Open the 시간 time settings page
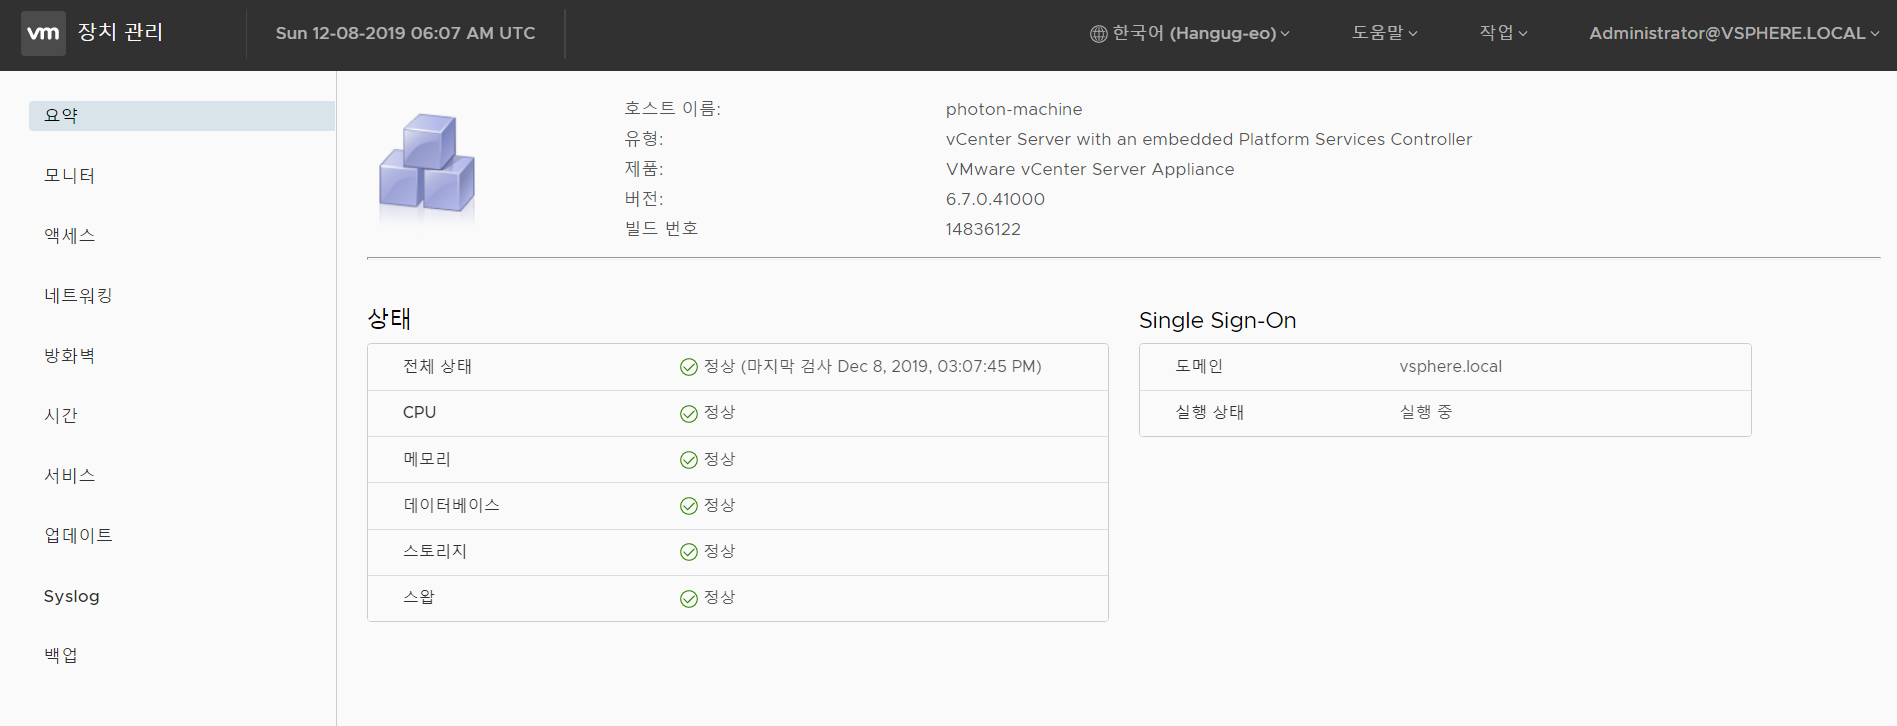Screen dimensions: 1897x726 (61, 416)
